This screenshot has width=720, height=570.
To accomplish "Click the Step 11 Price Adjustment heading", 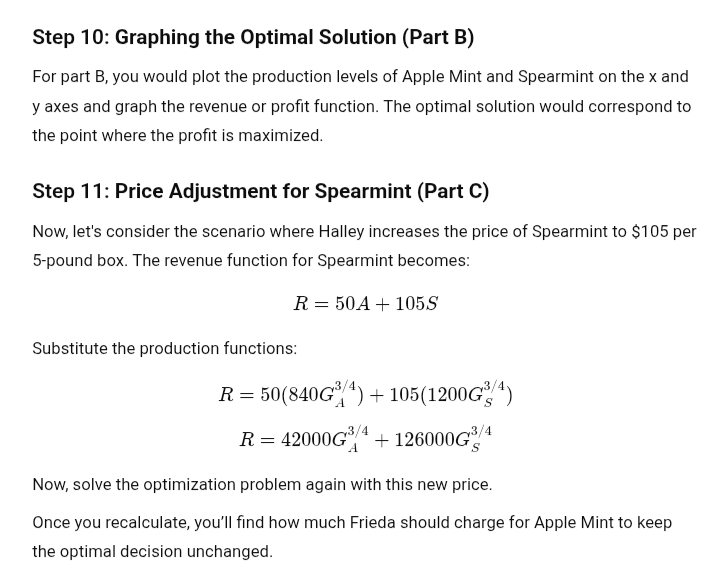I will pos(261,192).
